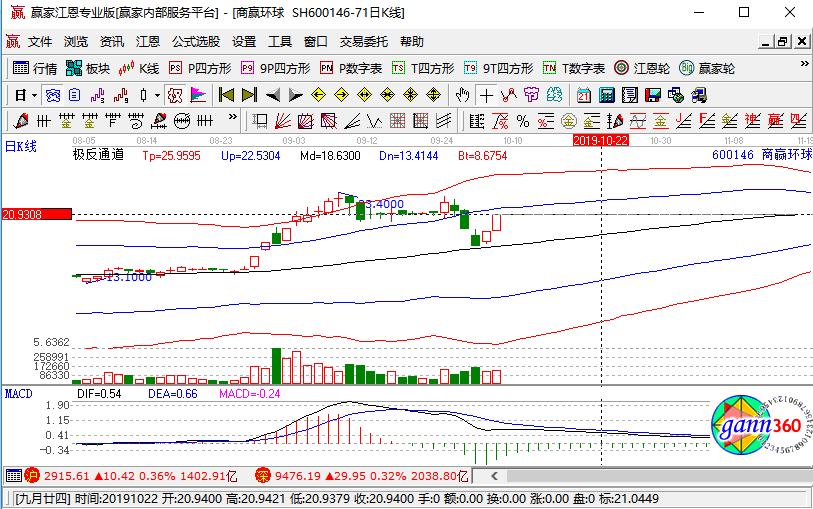Launch the 江恩轮 Gann wheel

point(642,68)
